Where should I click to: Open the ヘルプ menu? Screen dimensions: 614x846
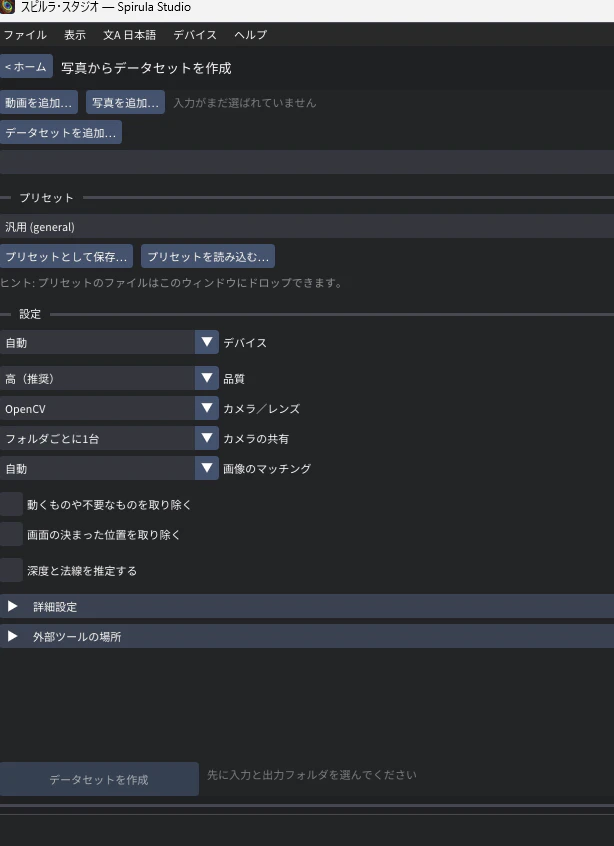tap(250, 35)
